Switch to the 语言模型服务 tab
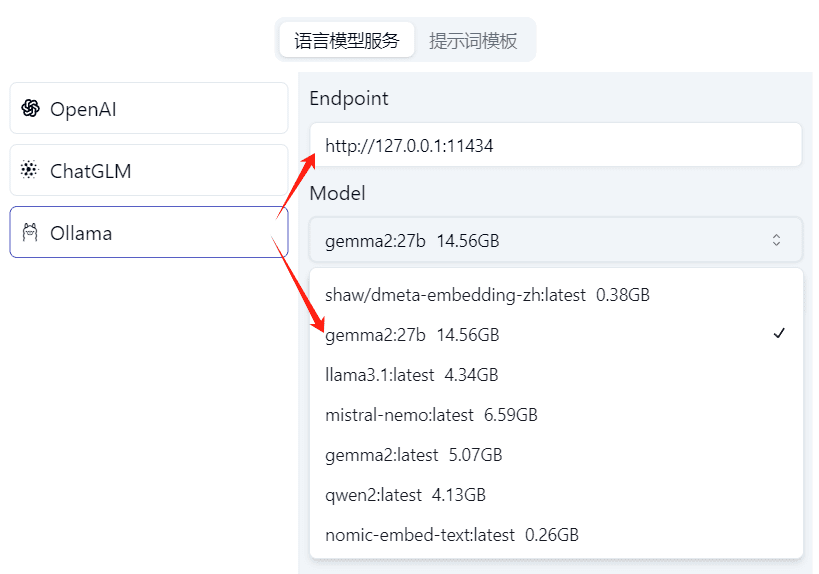819x574 pixels. click(x=347, y=40)
